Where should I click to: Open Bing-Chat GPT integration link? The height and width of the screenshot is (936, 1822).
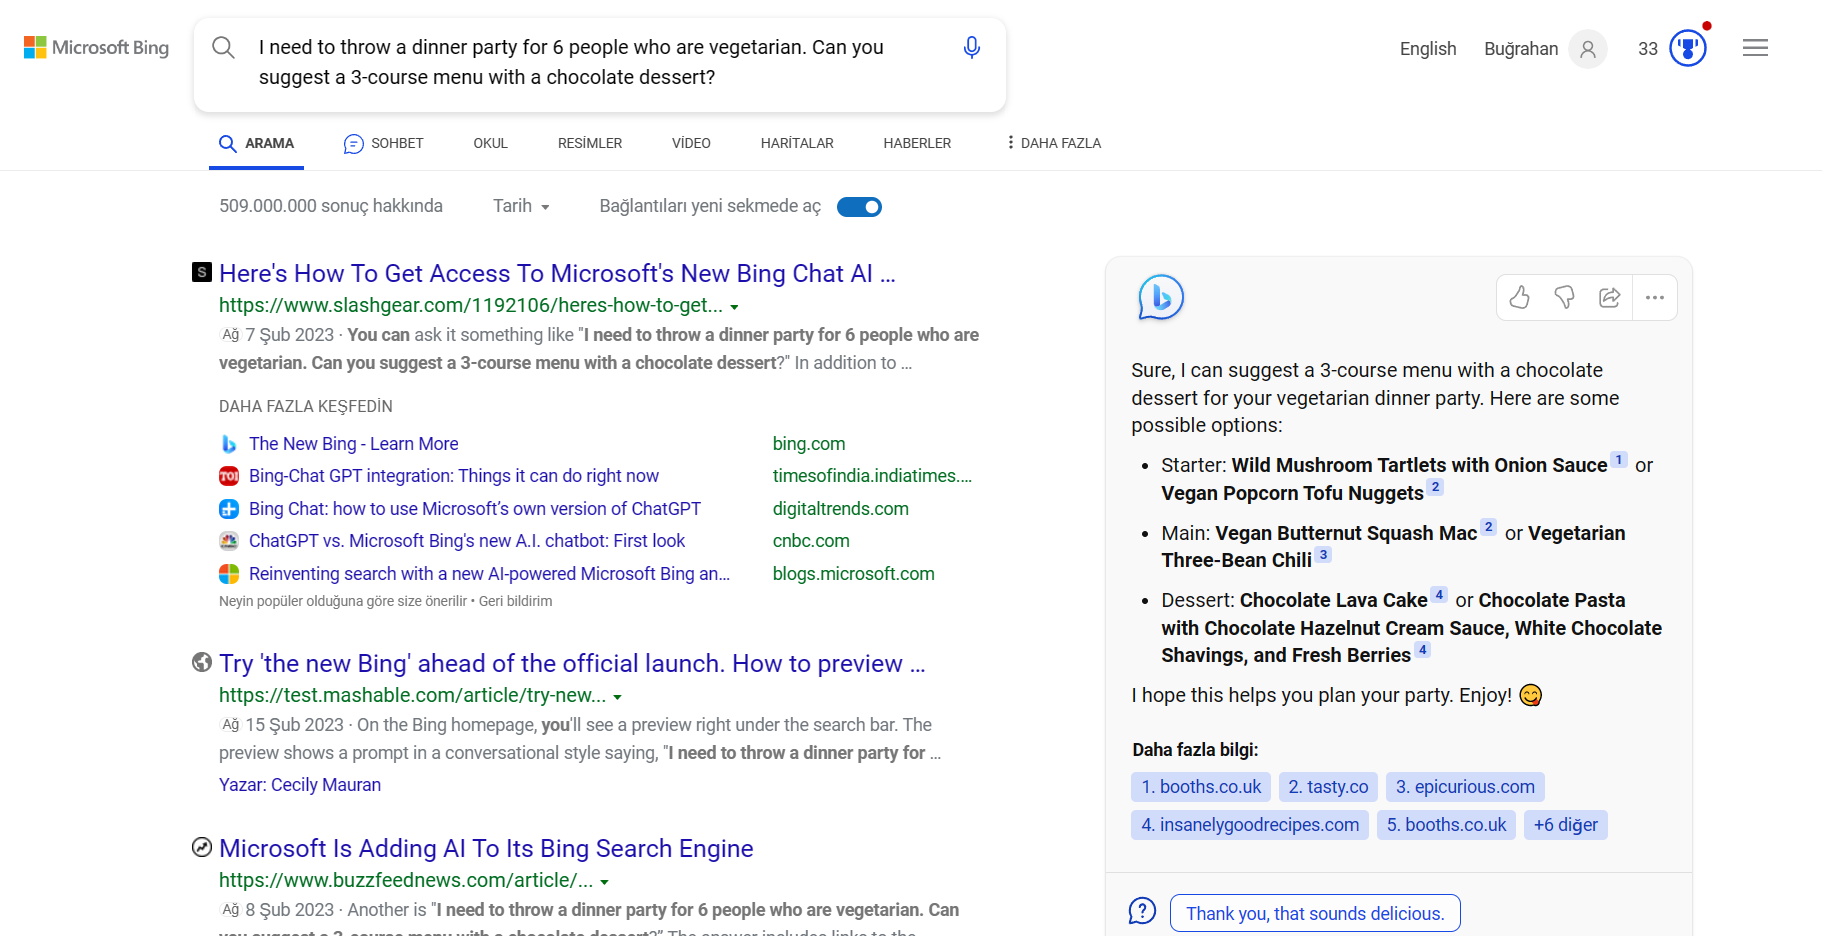(454, 476)
